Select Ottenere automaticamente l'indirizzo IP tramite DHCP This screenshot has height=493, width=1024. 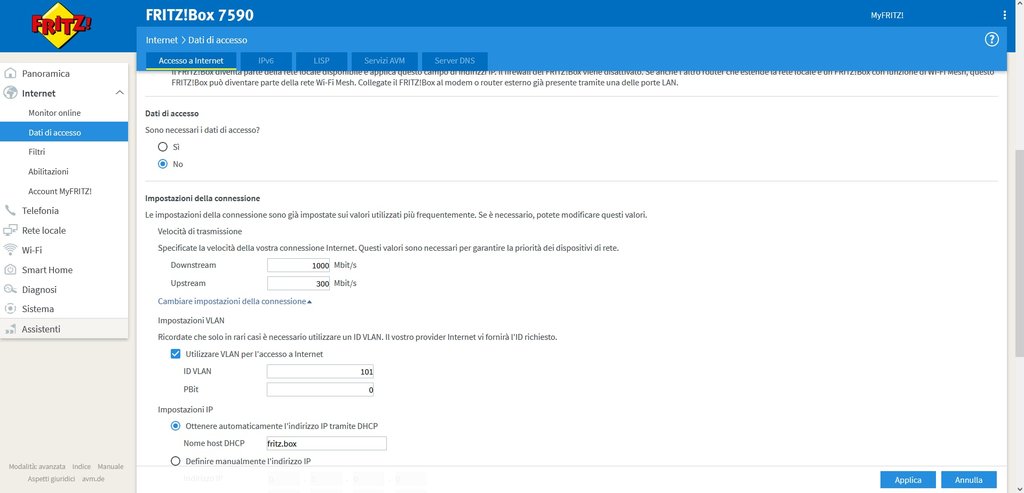point(175,426)
